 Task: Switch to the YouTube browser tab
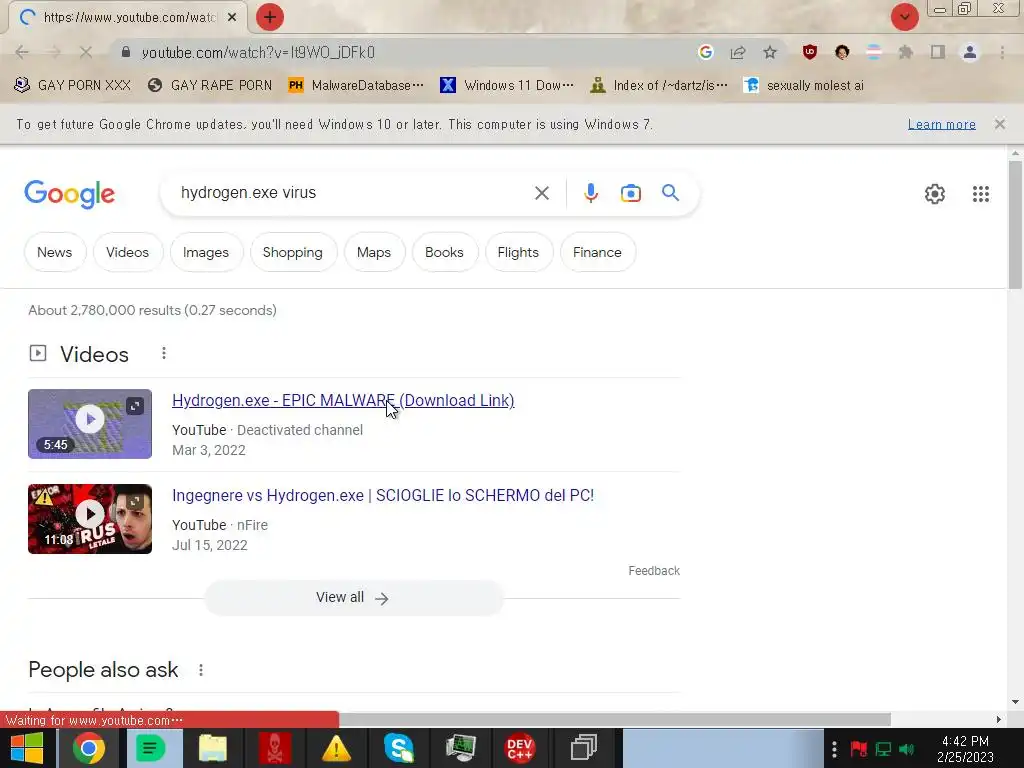(127, 17)
